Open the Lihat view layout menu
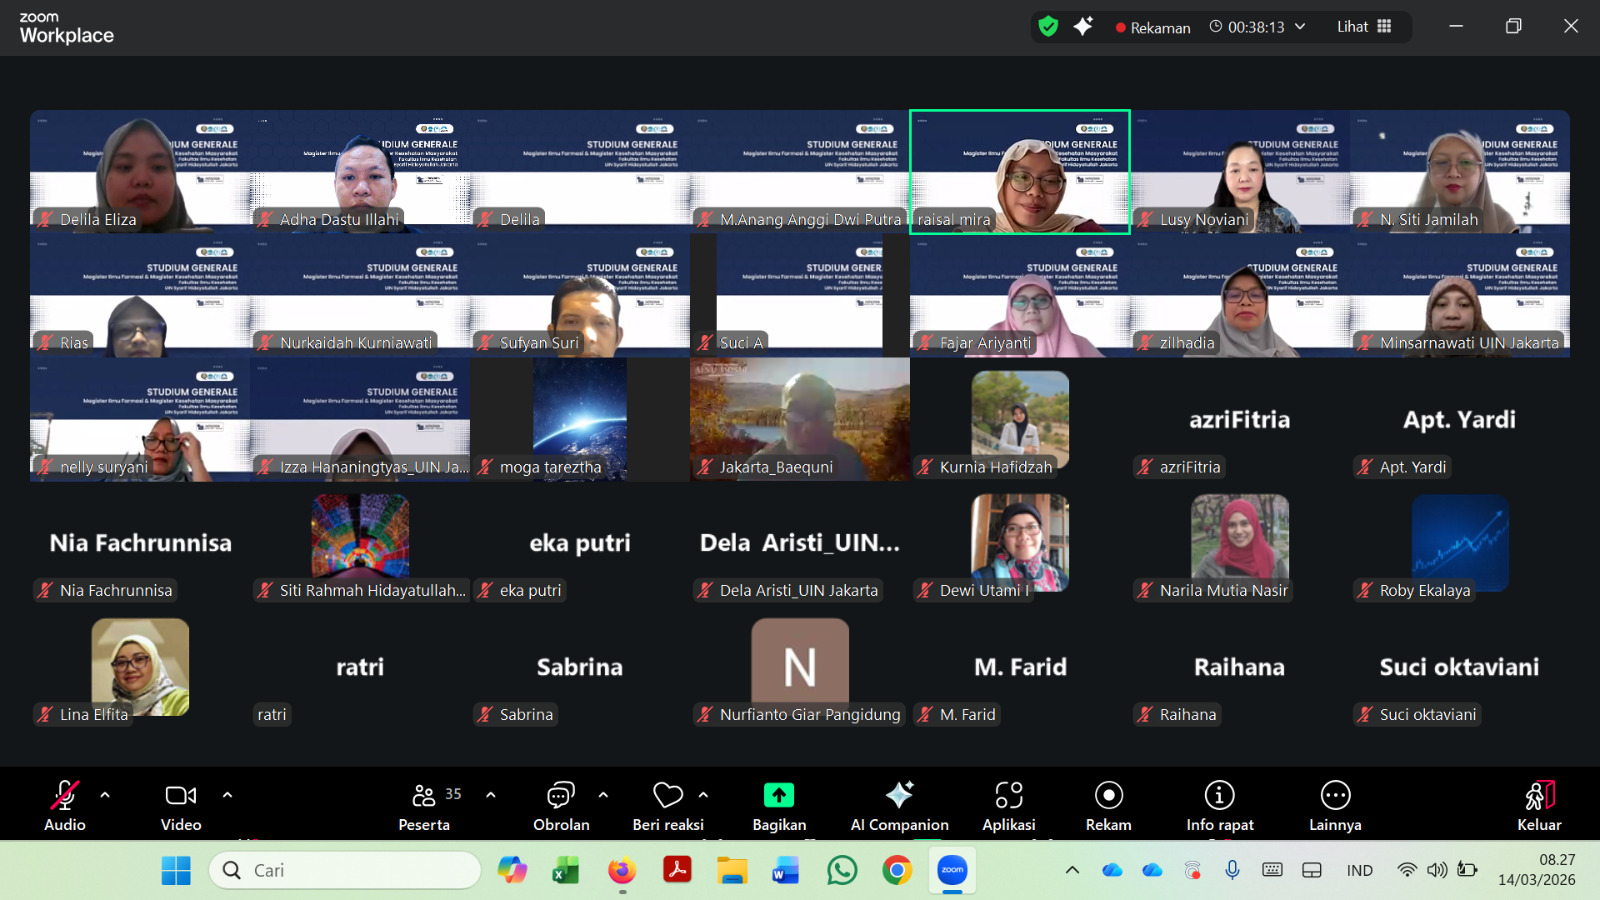 tap(1364, 27)
